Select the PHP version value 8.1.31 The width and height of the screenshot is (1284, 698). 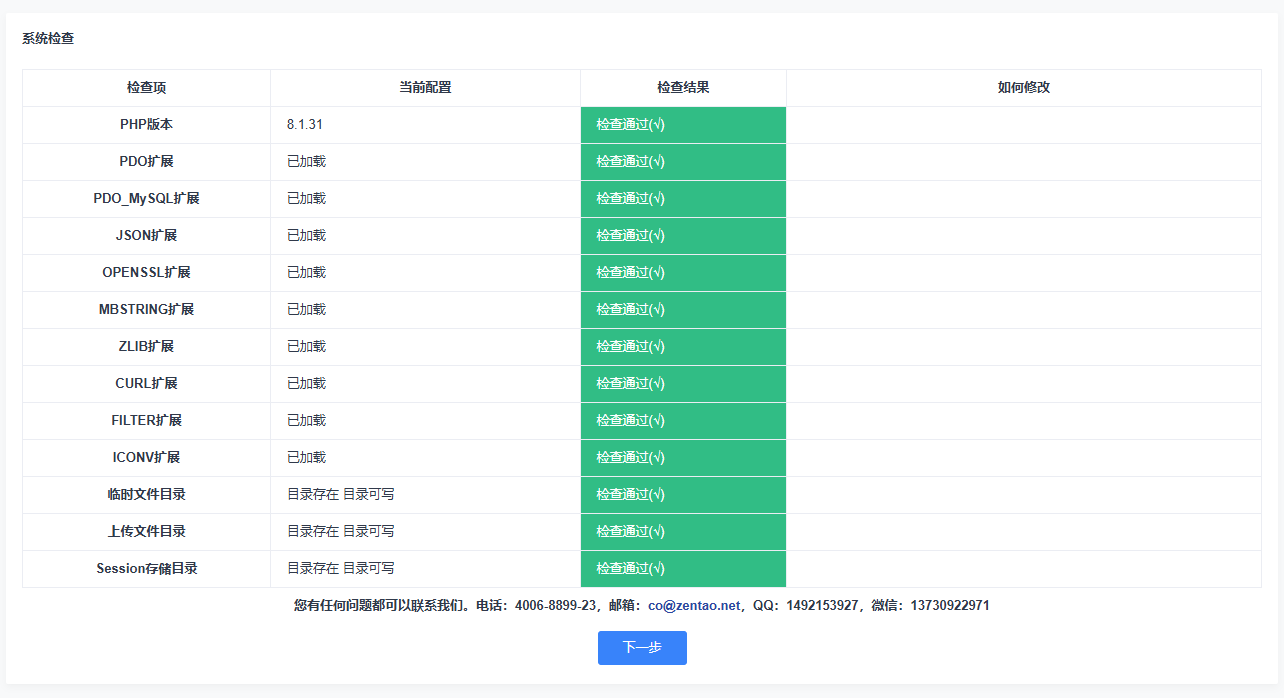click(x=304, y=125)
